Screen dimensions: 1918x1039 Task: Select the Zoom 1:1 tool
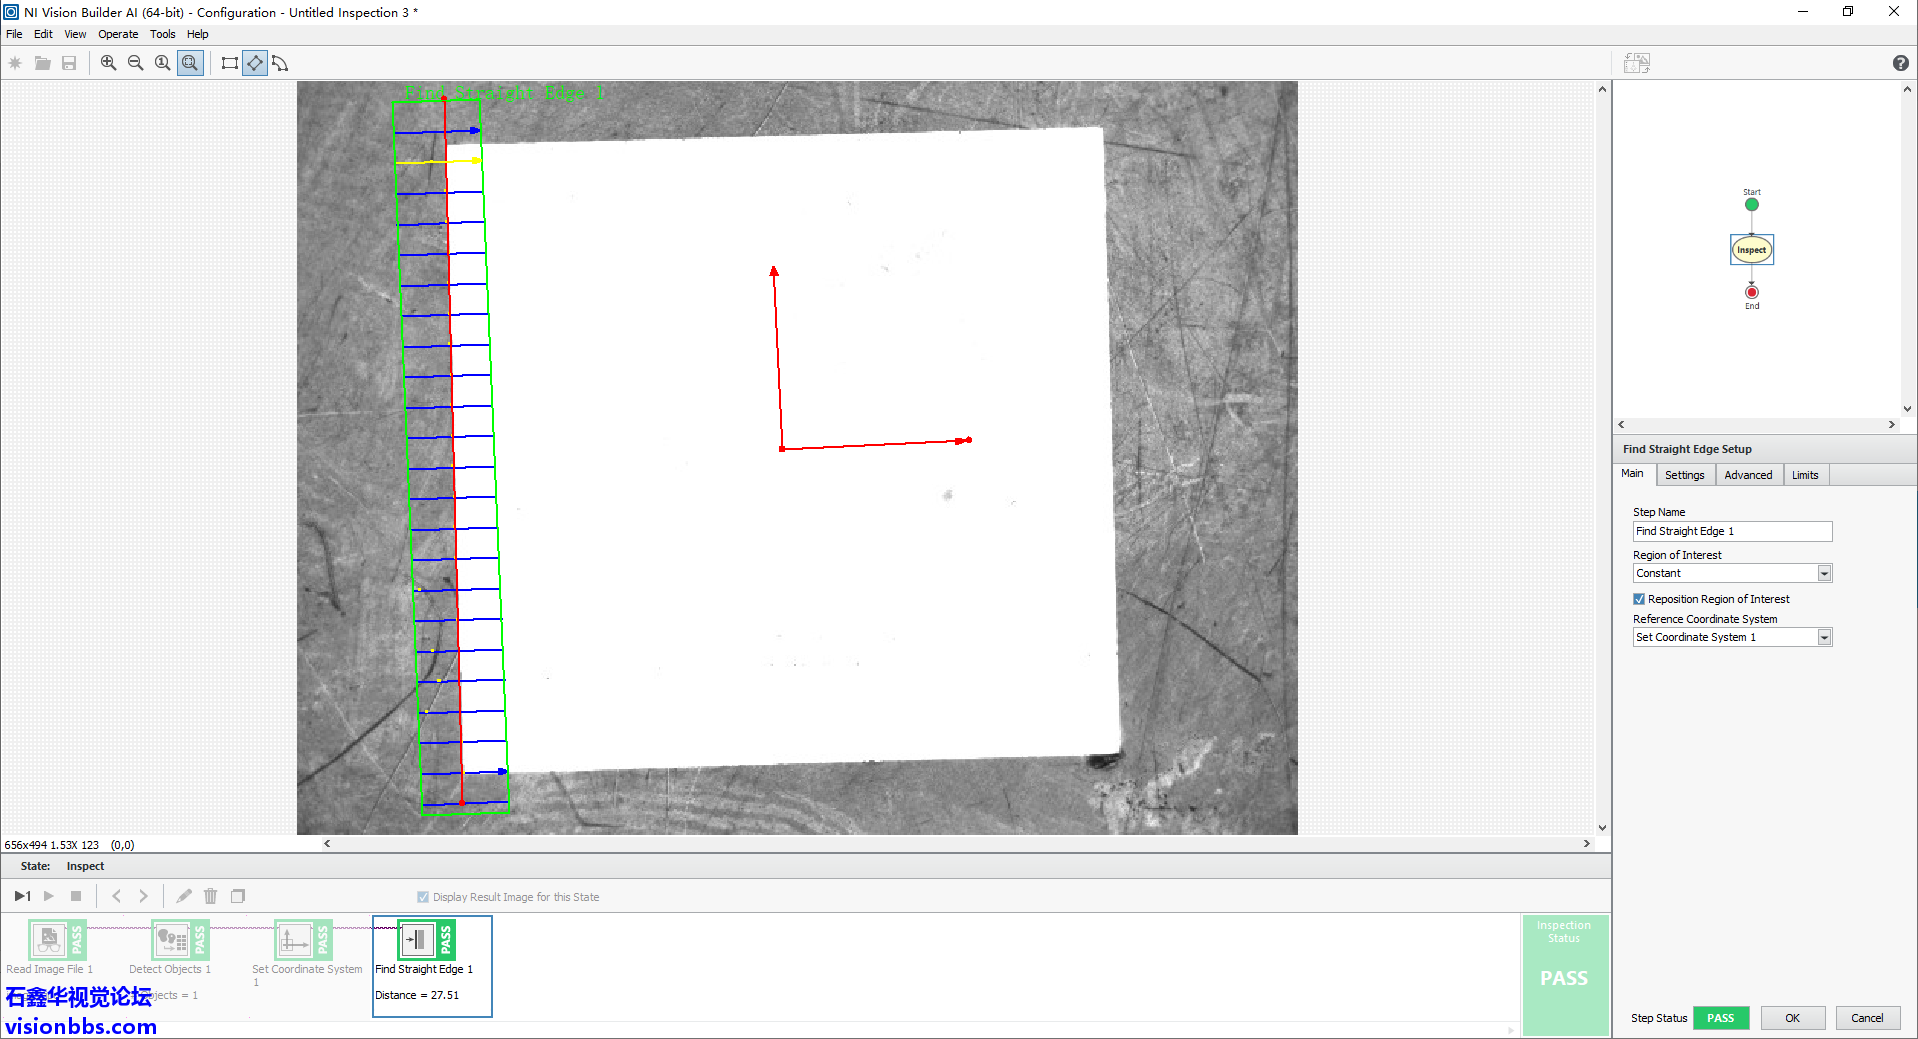[162, 63]
